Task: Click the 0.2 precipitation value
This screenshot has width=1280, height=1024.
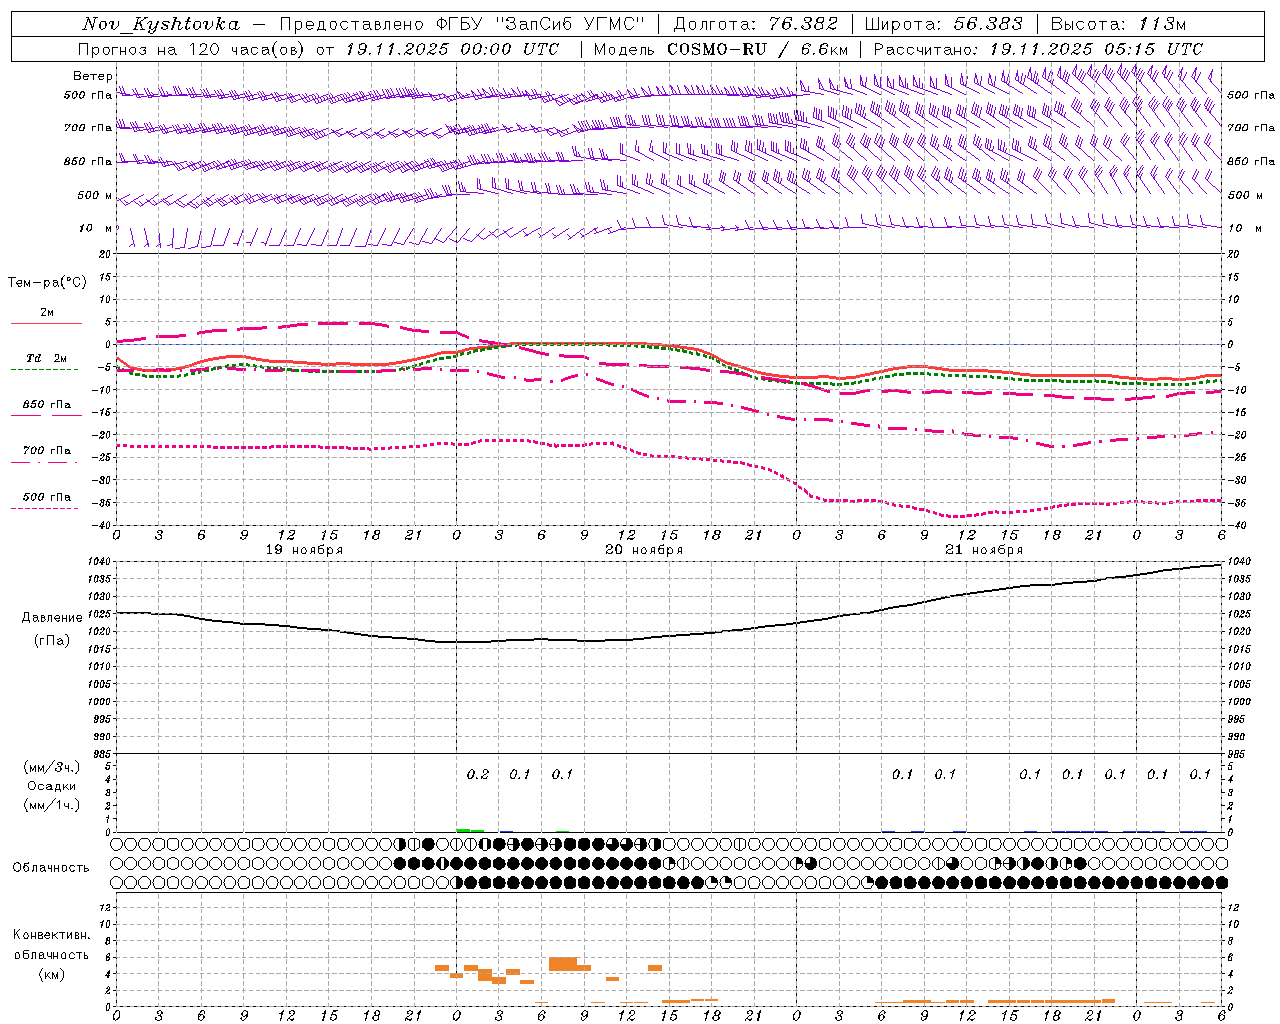Action: click(x=478, y=774)
